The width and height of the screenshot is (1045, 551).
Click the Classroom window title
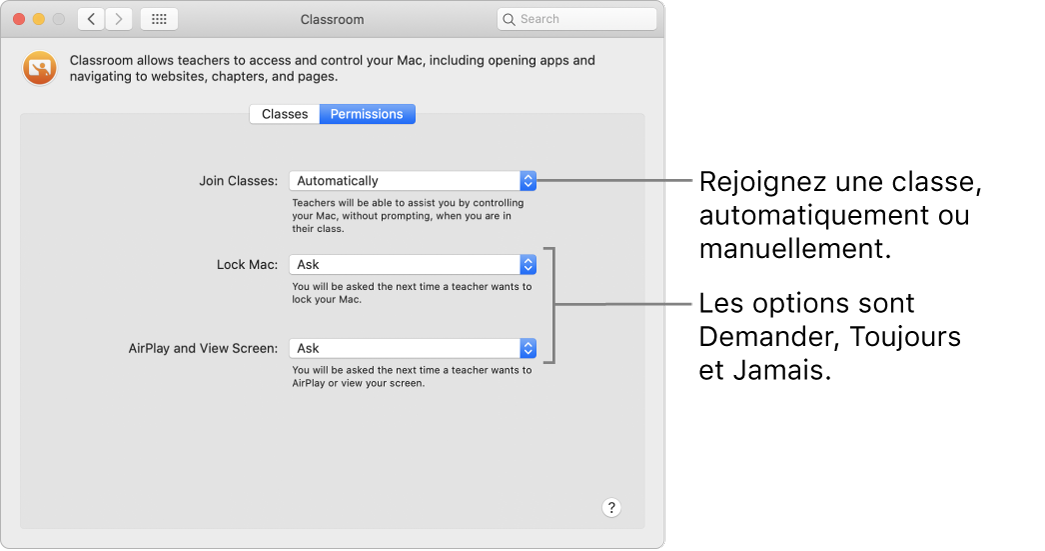coord(332,19)
